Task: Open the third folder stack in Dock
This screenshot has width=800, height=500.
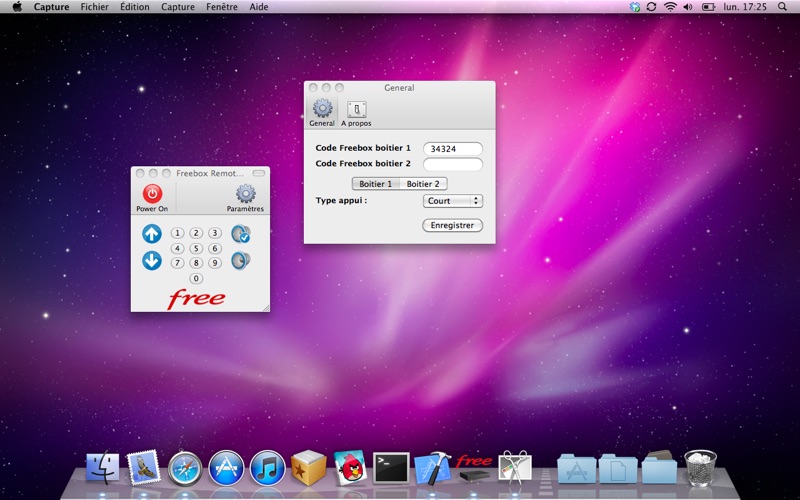Action: point(659,467)
